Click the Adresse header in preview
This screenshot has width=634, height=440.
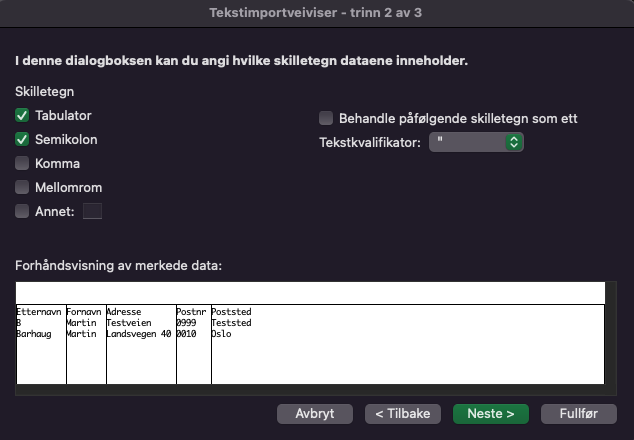pos(124,312)
